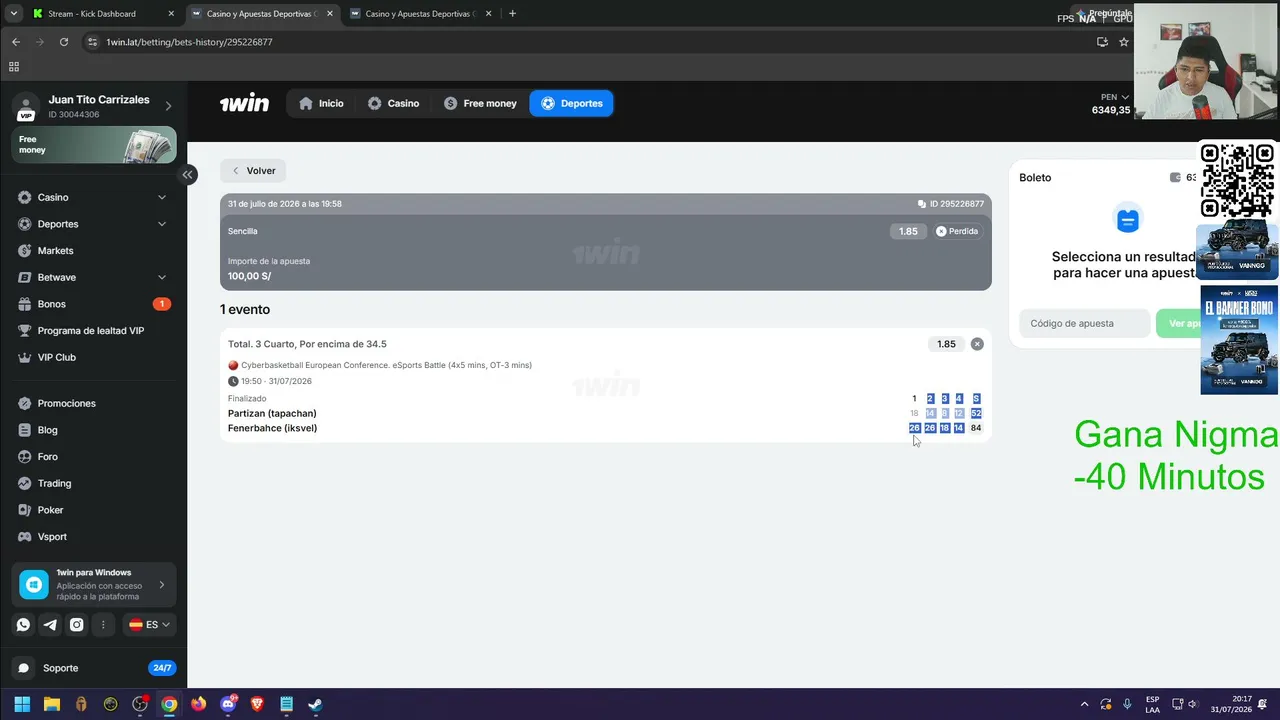Go to the Casino header tab
Viewport: 1280px width, 720px height.
393,103
